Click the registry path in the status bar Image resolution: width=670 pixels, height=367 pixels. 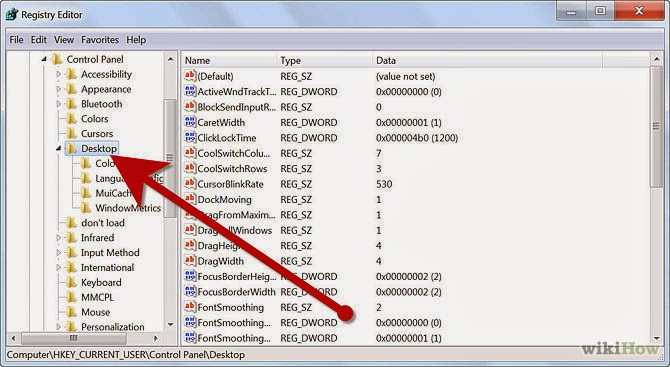tap(126, 355)
